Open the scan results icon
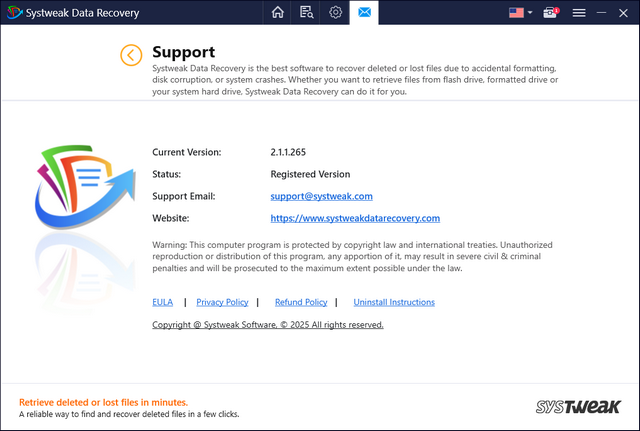 (307, 13)
